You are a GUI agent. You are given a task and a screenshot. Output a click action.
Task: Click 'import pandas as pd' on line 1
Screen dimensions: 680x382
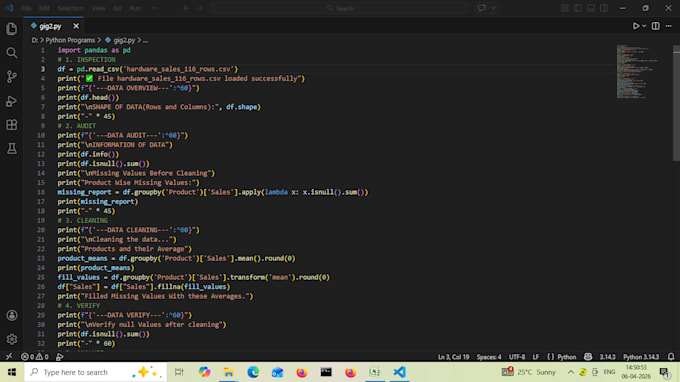pos(94,50)
